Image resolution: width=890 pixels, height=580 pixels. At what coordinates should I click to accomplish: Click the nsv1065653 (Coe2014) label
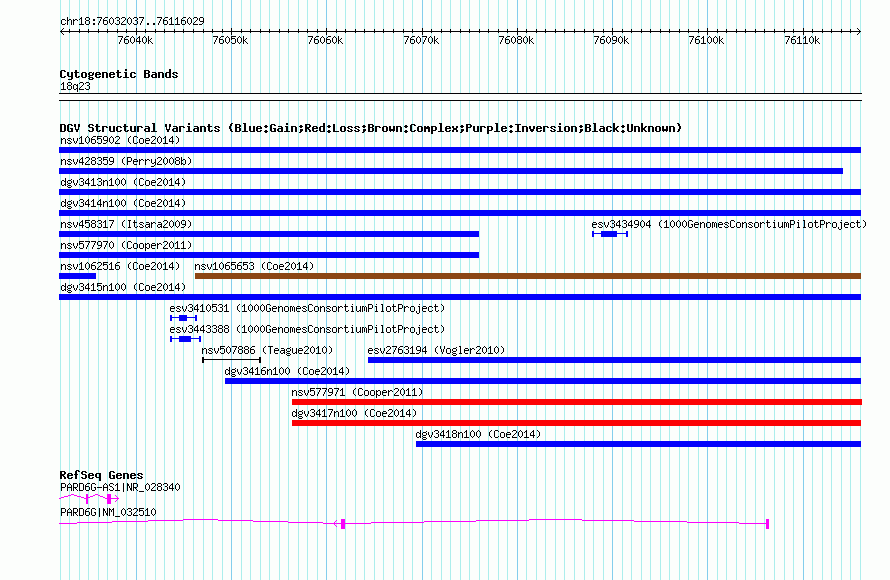[254, 266]
